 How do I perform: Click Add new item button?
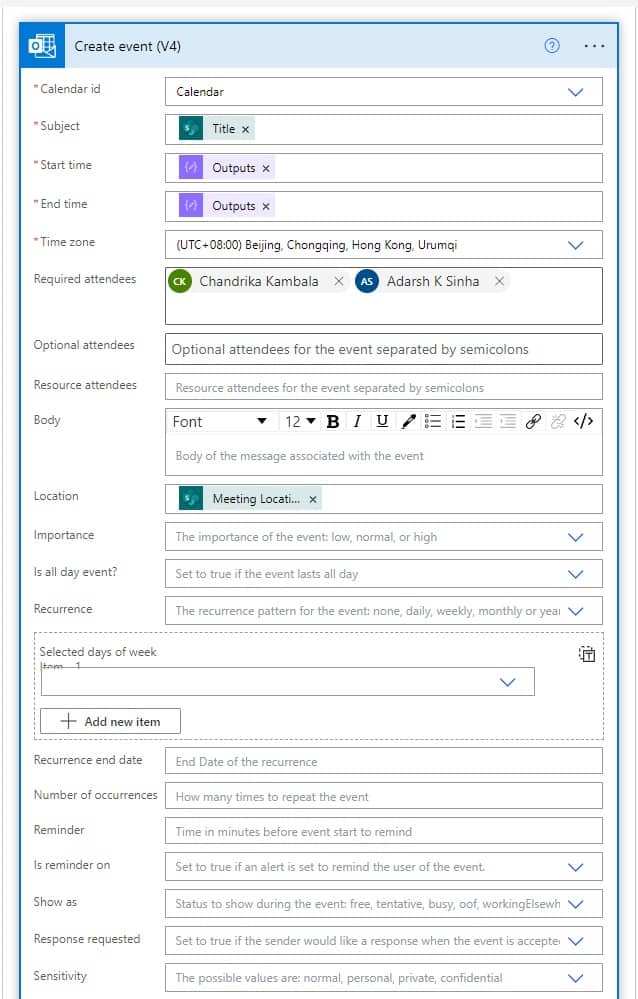[110, 721]
